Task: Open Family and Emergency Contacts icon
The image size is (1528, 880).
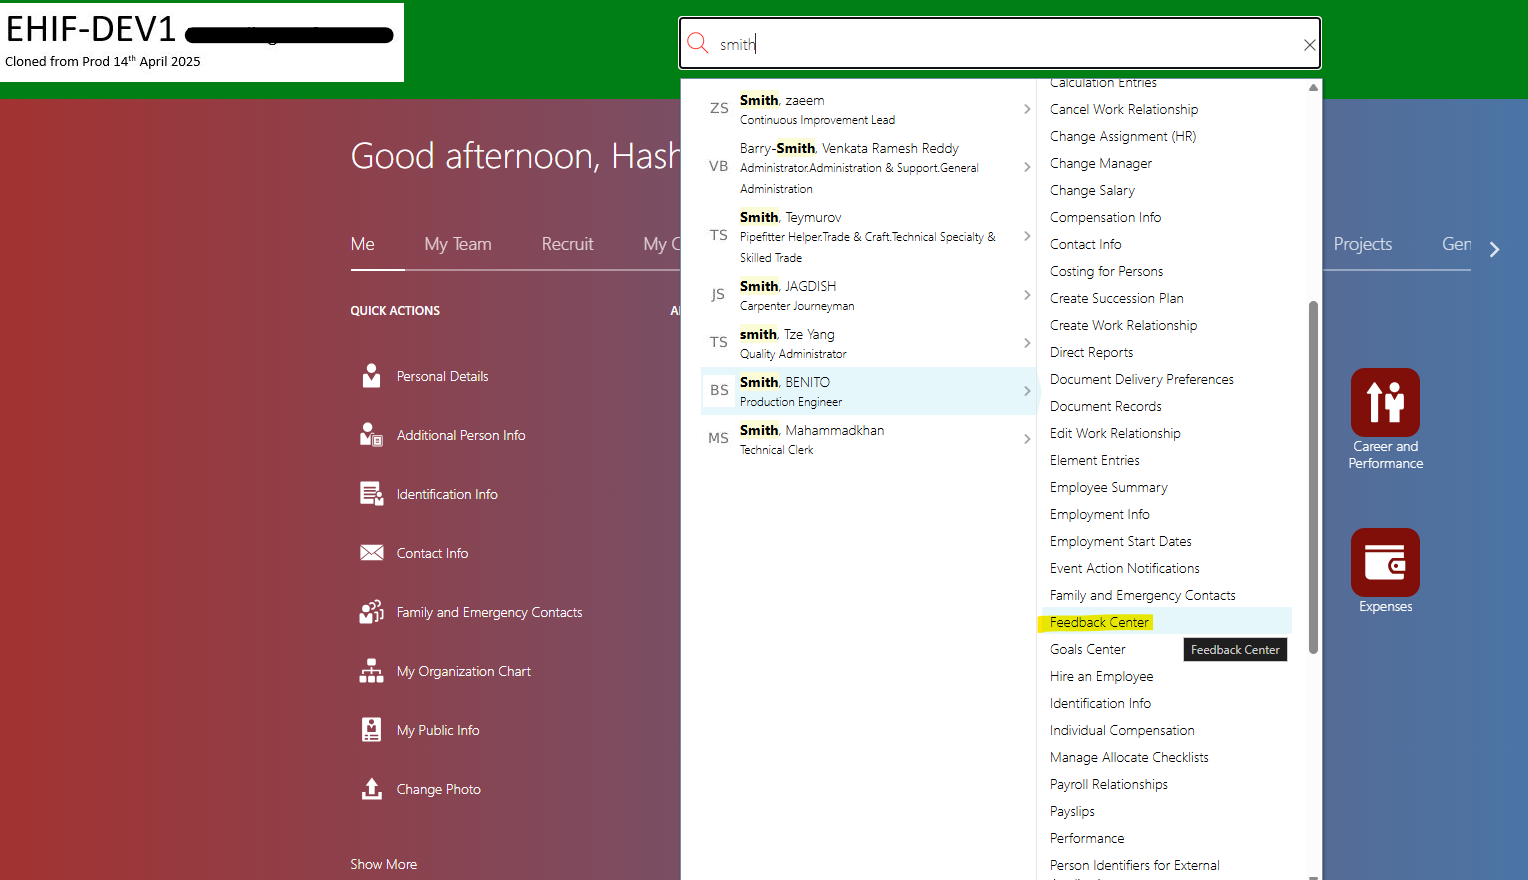Action: click(x=371, y=612)
